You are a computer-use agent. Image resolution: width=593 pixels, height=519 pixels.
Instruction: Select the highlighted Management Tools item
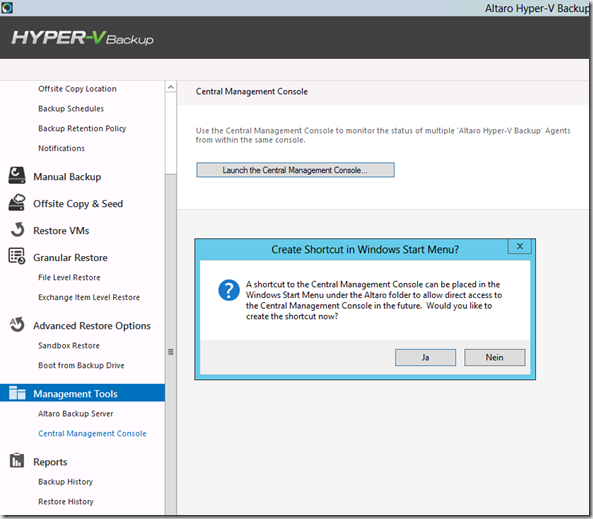[82, 393]
